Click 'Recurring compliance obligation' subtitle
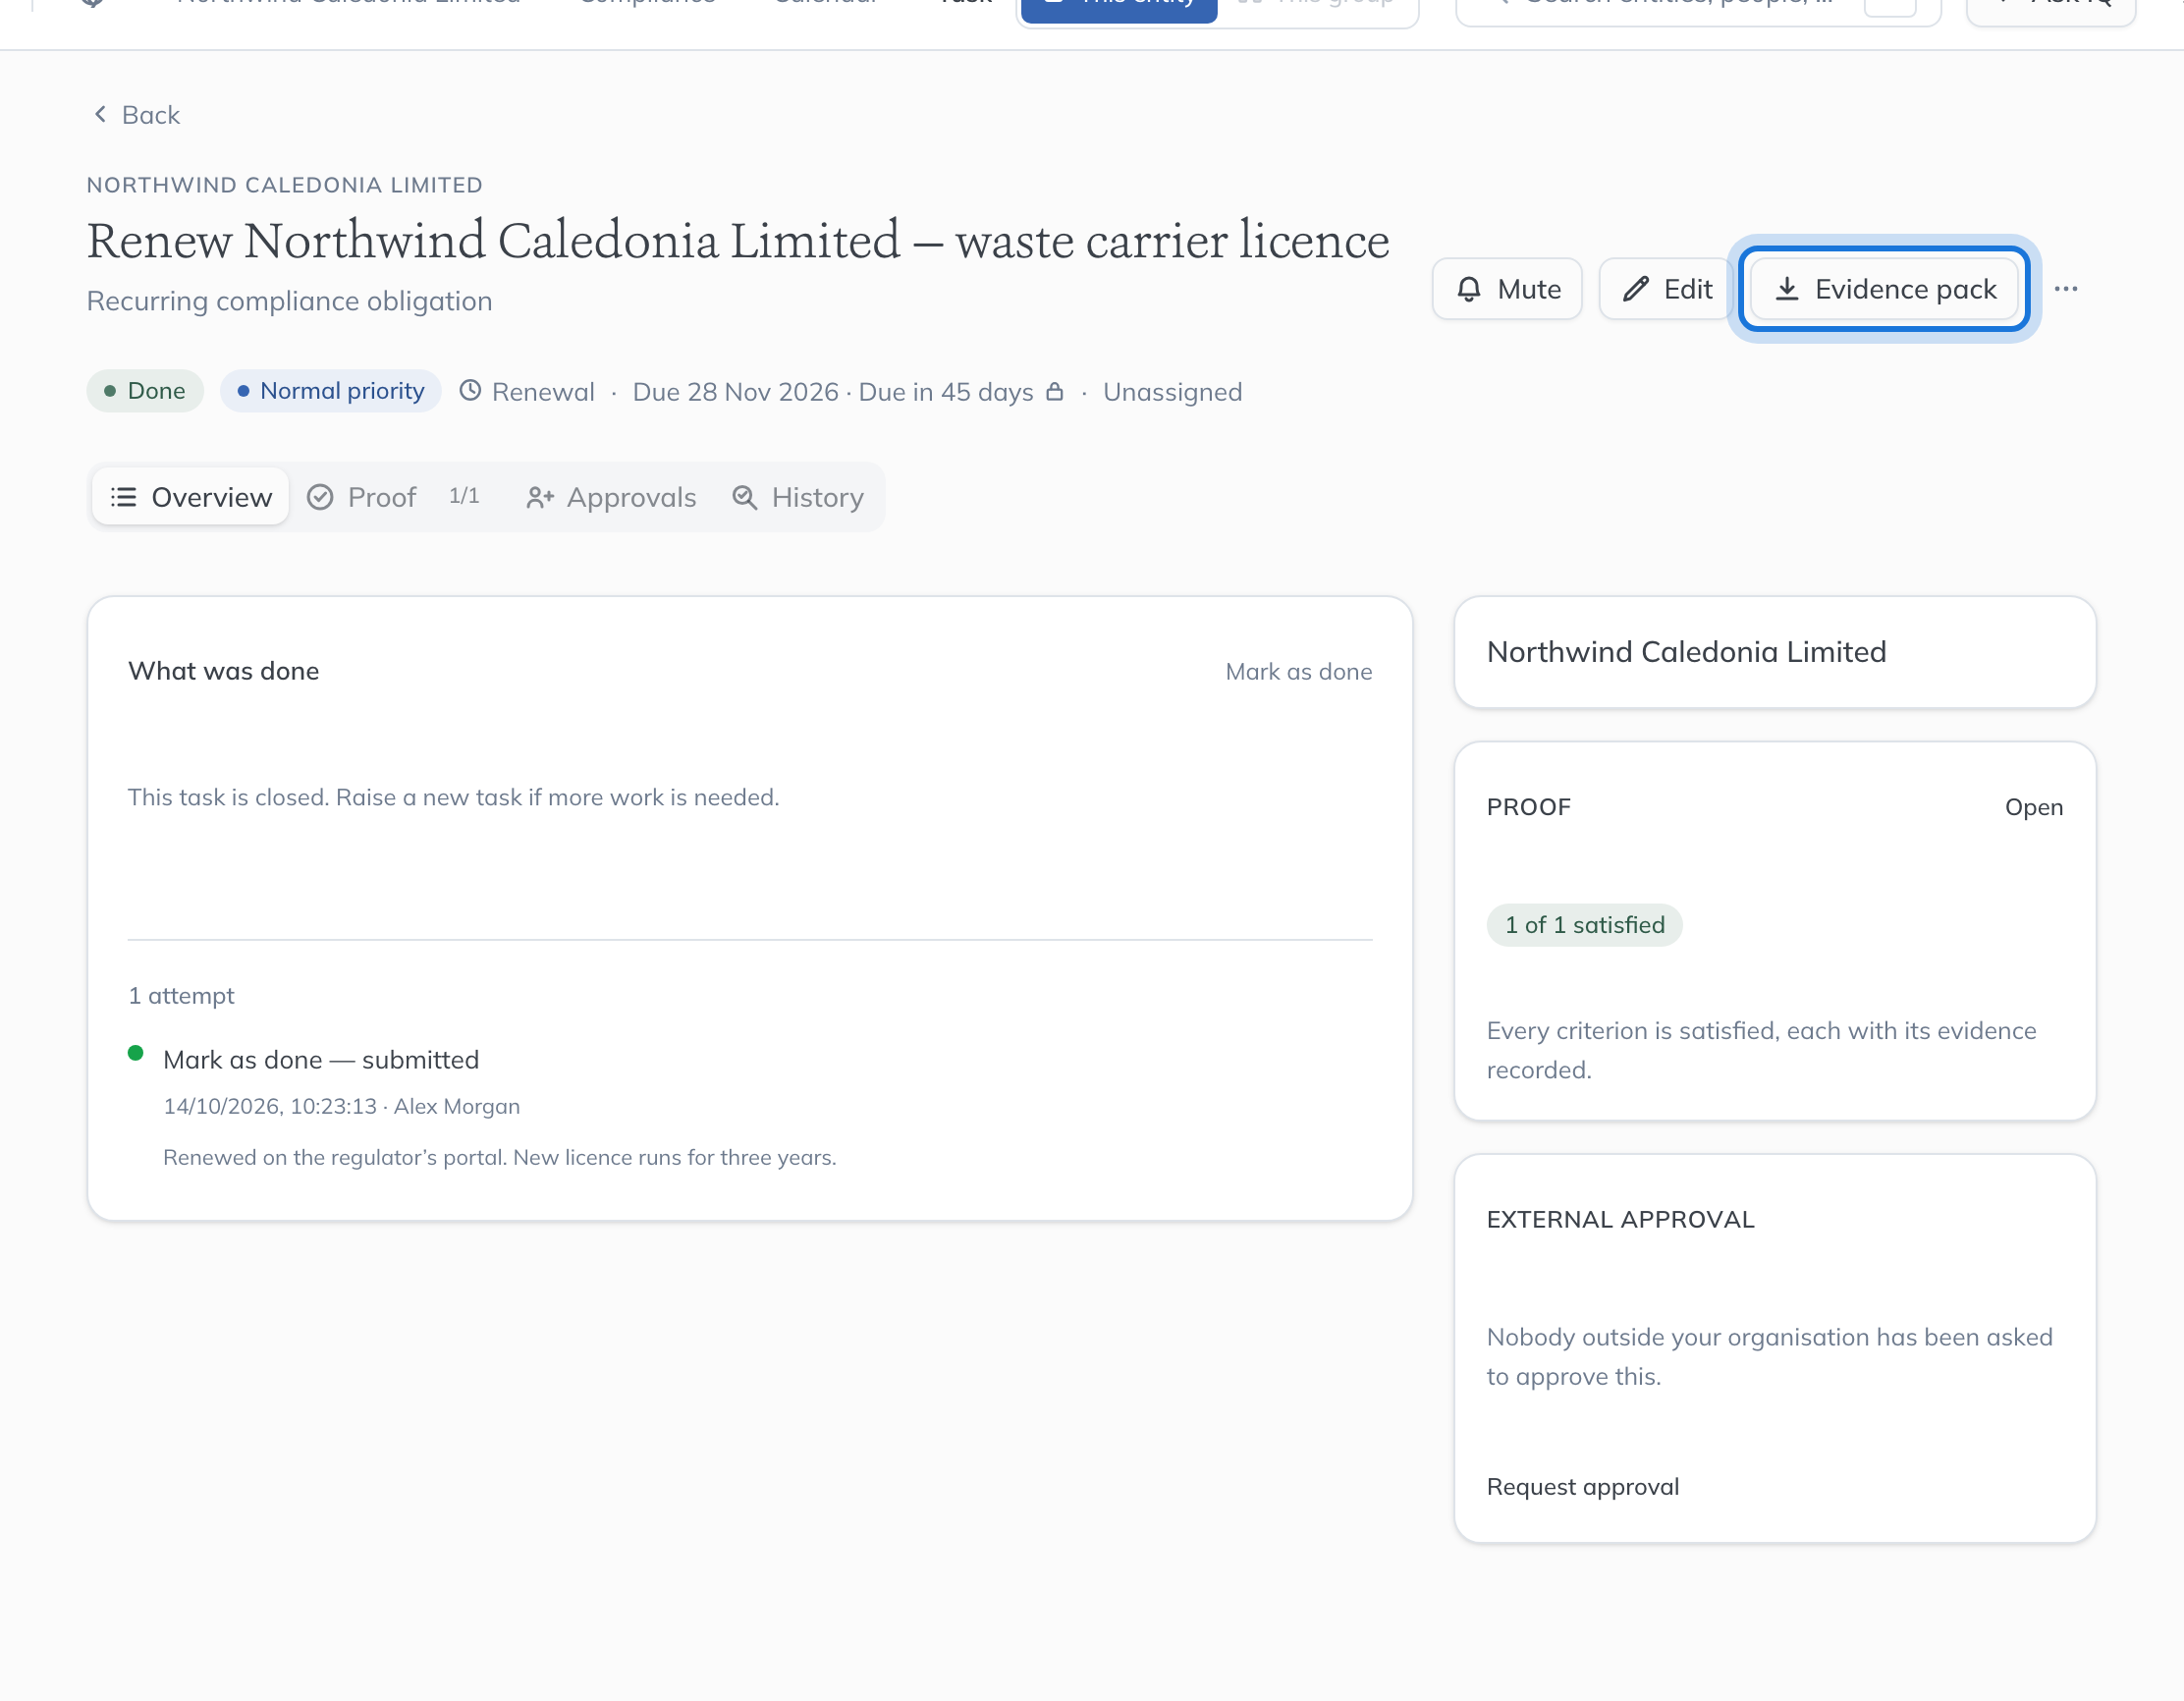Image resolution: width=2184 pixels, height=1701 pixels. pos(289,301)
